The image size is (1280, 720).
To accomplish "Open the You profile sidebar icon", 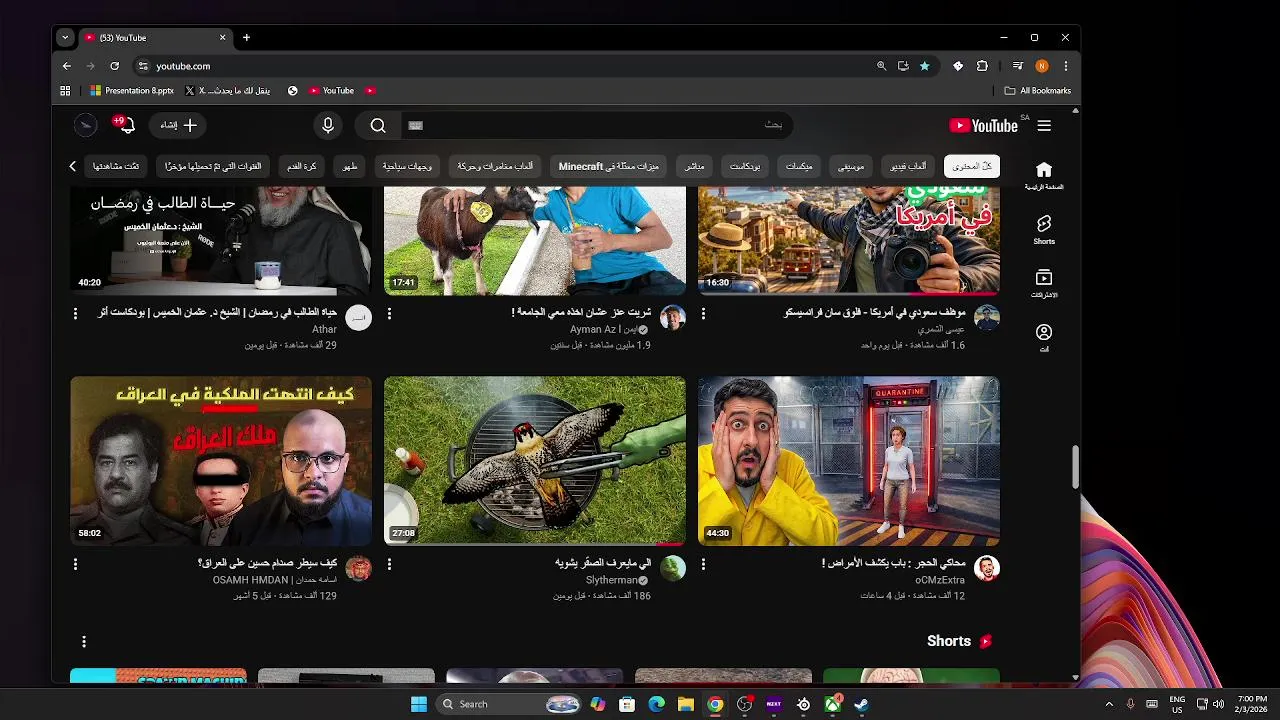I will pos(1044,337).
